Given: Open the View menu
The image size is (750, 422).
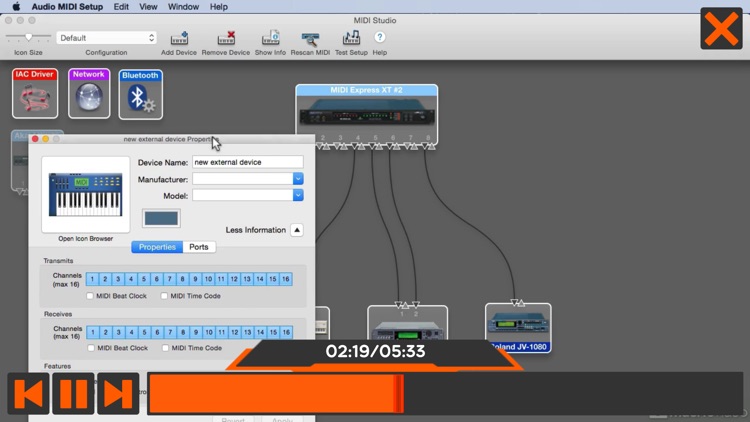Looking at the screenshot, I should 148,7.
